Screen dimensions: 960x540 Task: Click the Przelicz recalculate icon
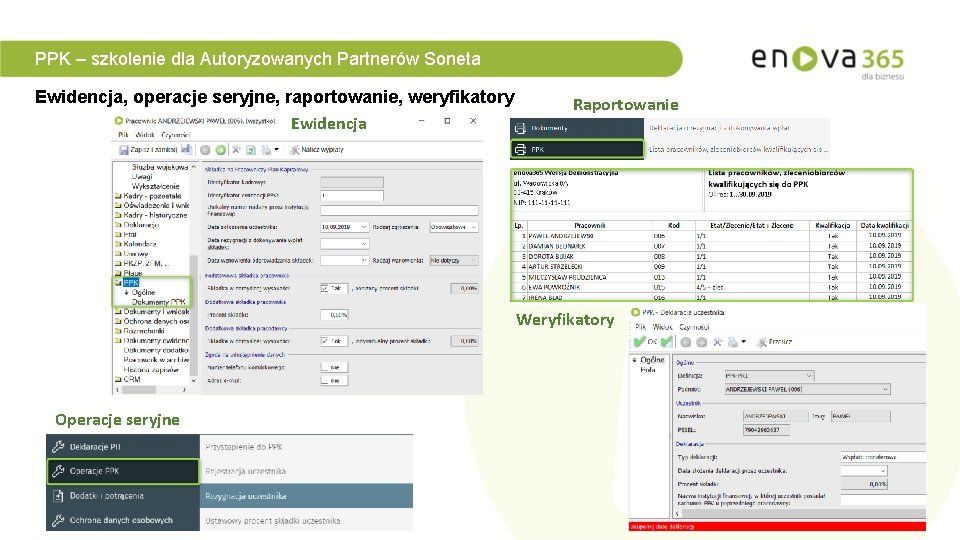click(x=762, y=342)
